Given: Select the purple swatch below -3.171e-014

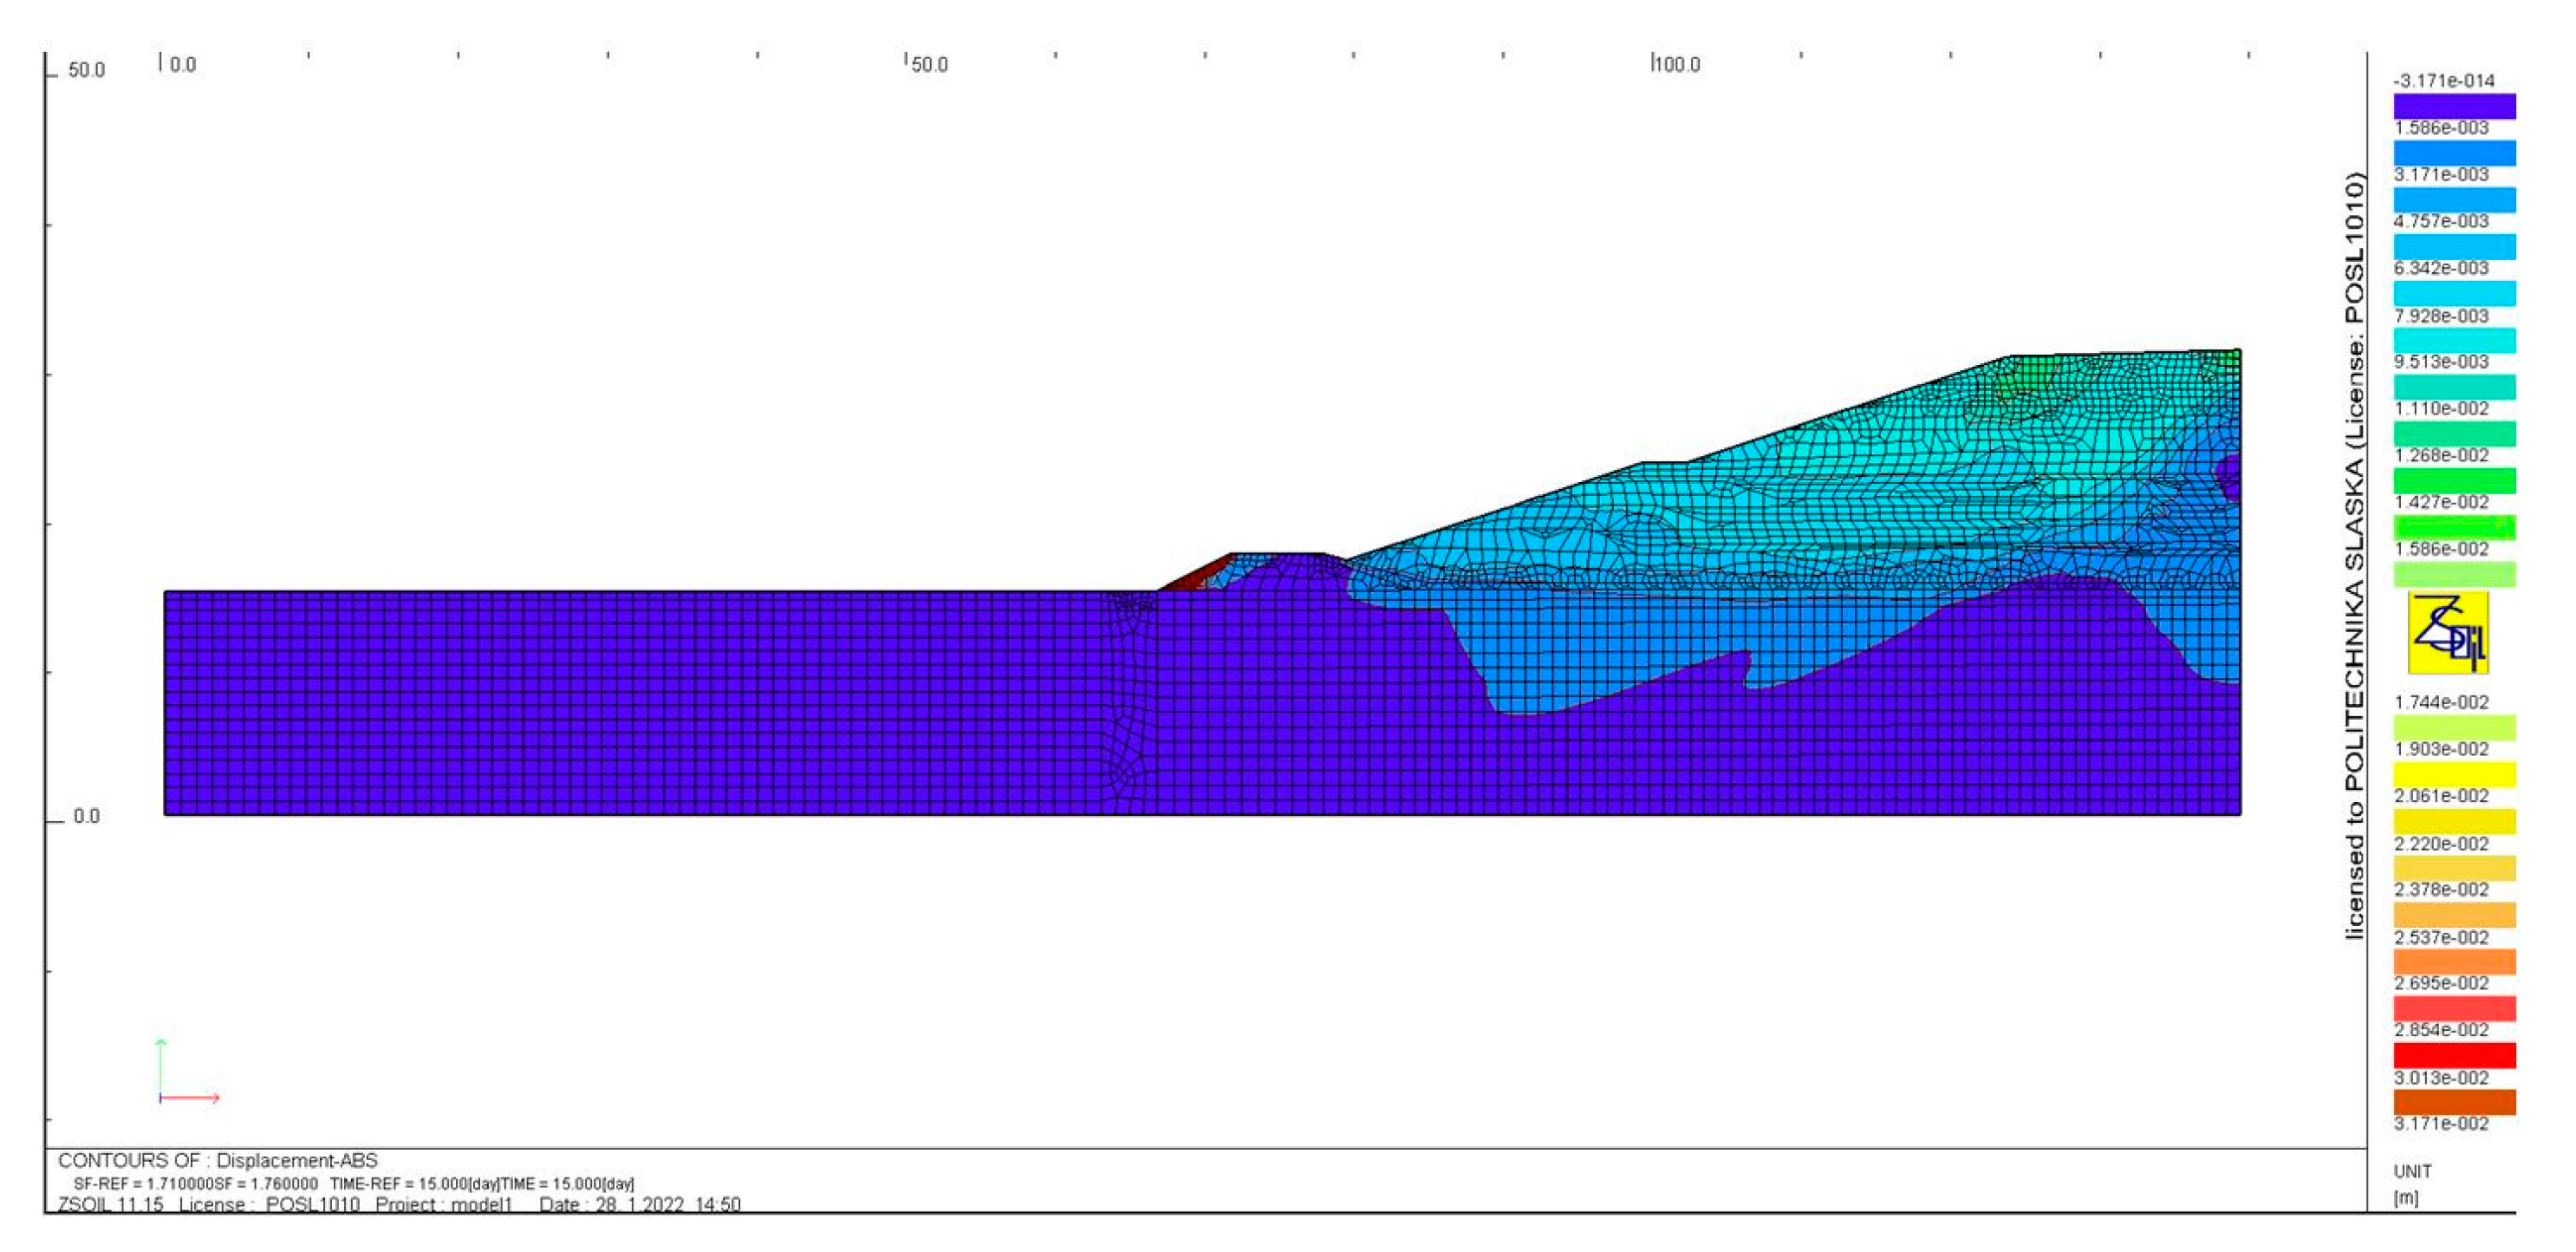Looking at the screenshot, I should click(x=2454, y=106).
